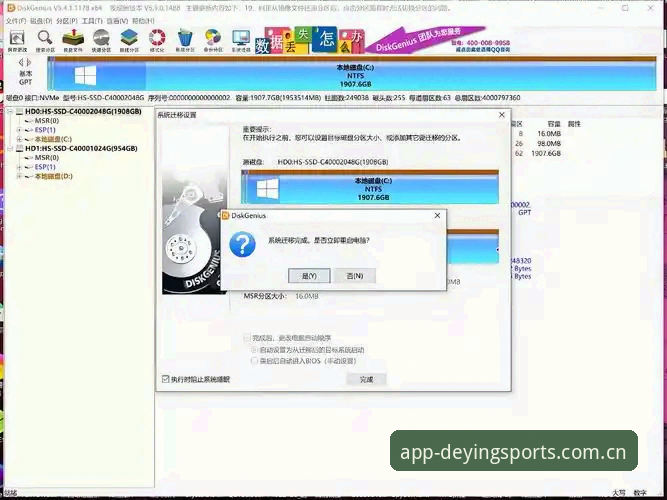
Task: Select the HD0:HS-SSD-C40002048G(1908GB) disk
Action: [83, 111]
